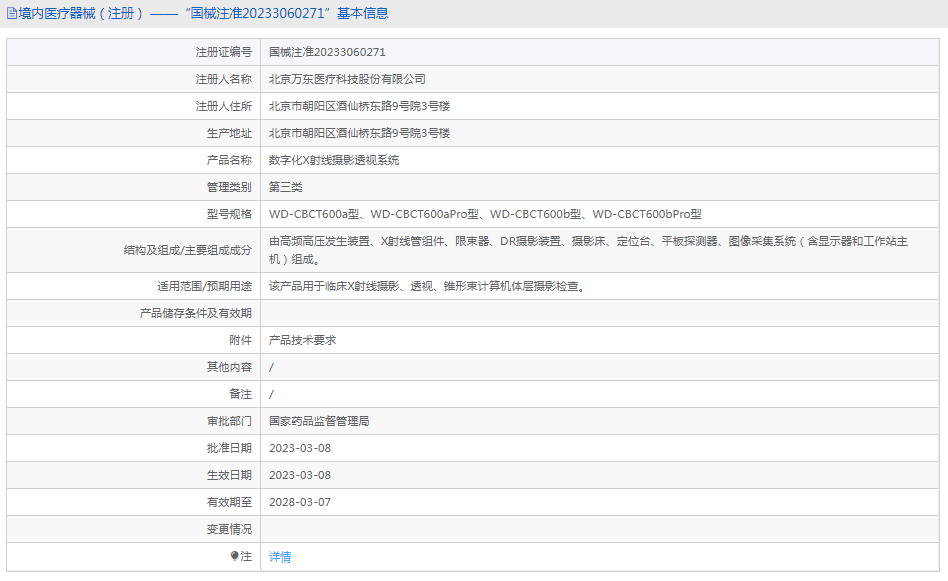948x581 pixels.
Task: Select the 第三类 management category value
Action: click(x=285, y=187)
